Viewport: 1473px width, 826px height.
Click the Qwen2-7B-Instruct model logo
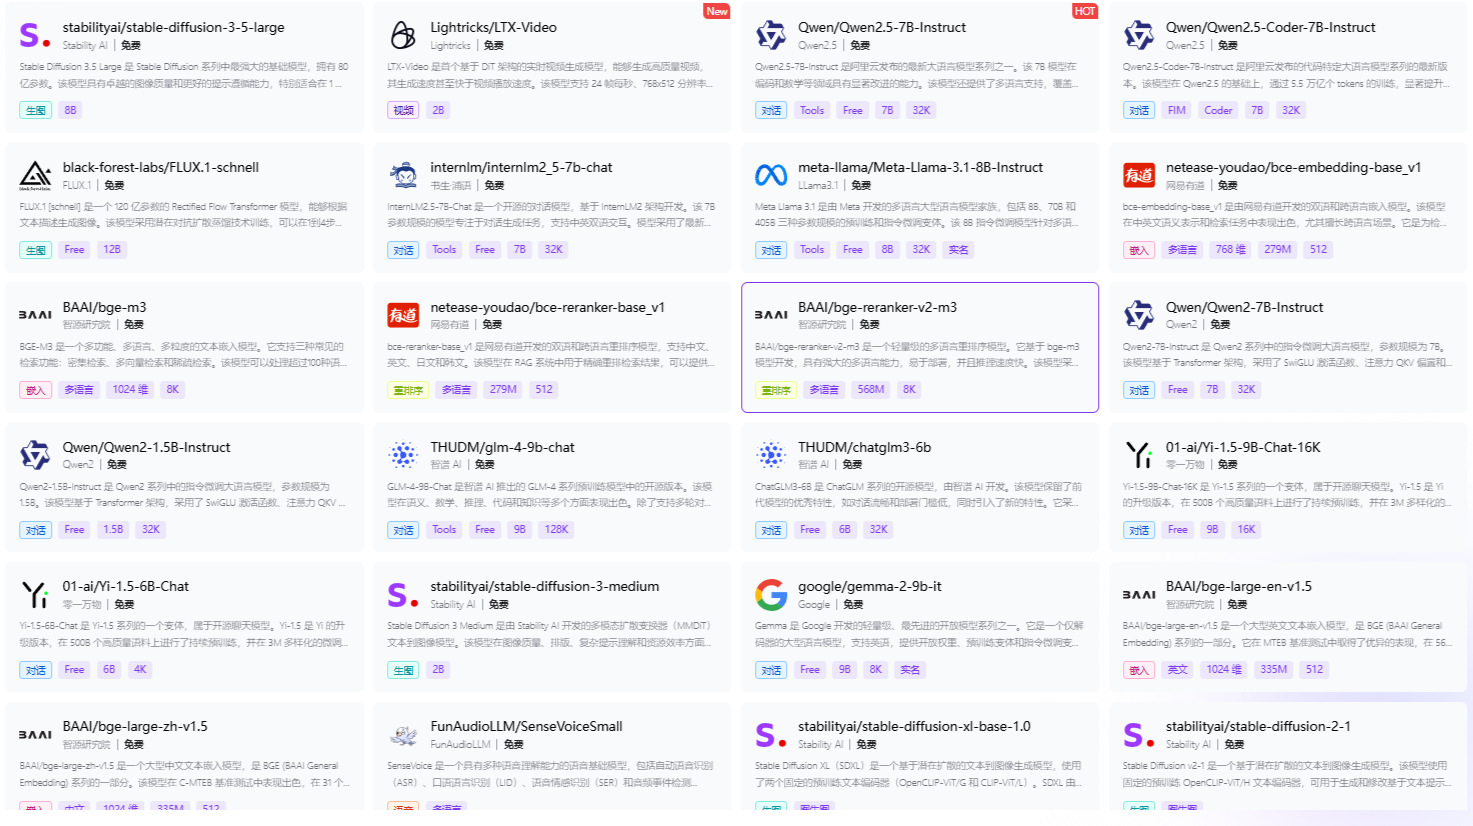click(x=1139, y=316)
